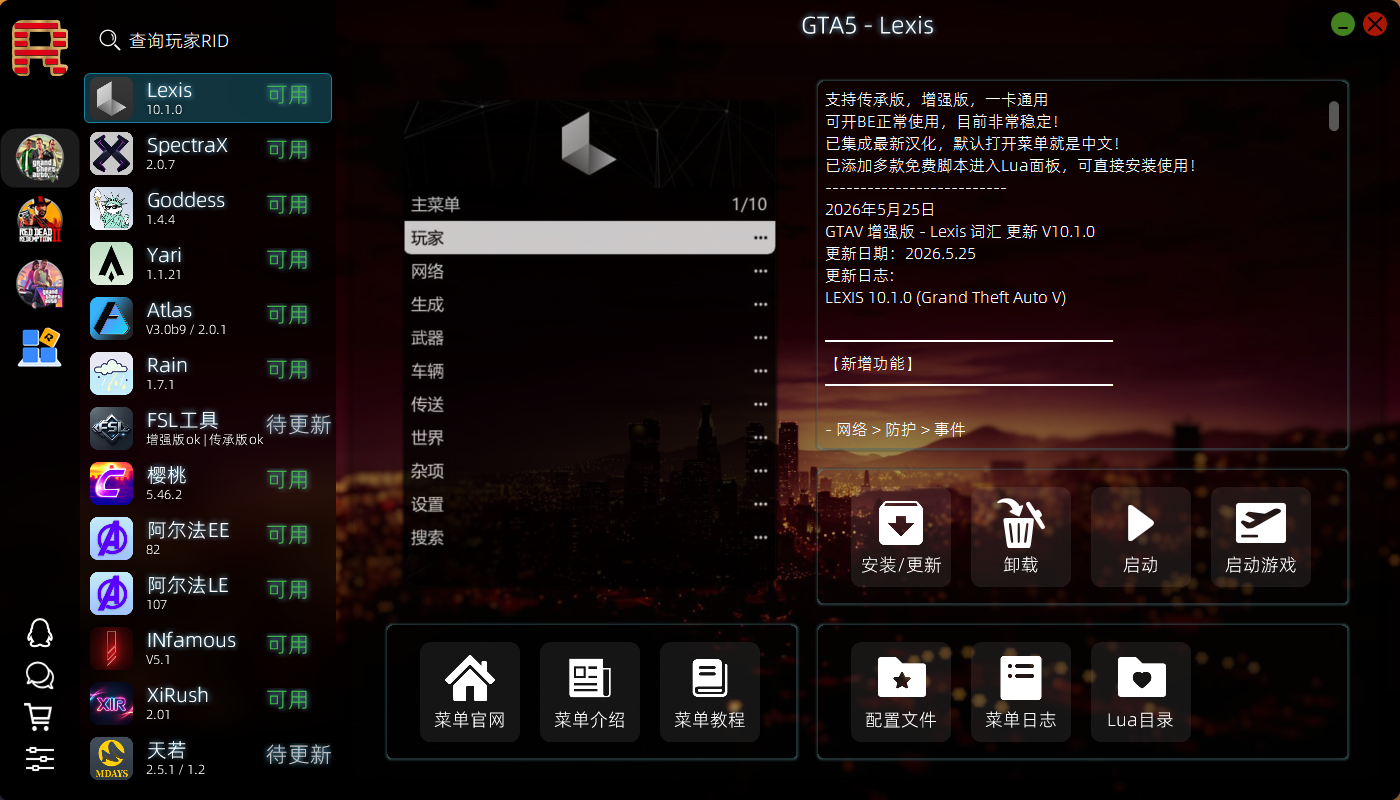Image resolution: width=1400 pixels, height=800 pixels.
Task: Click the red R logo at top left
Action: pos(40,48)
